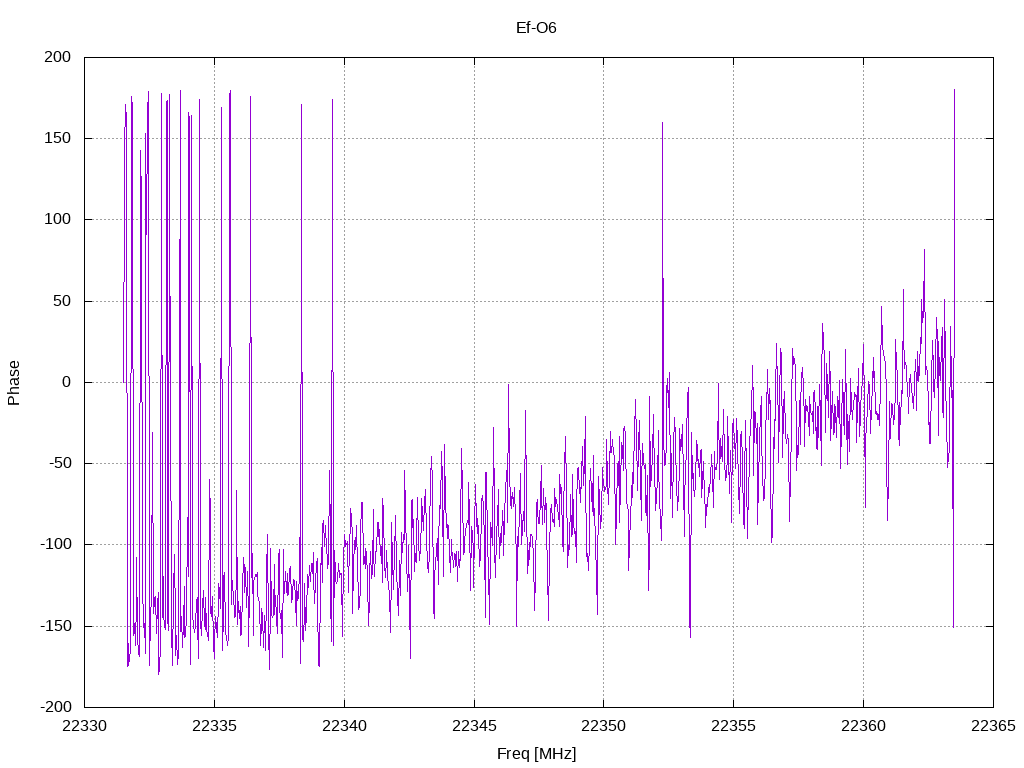Click the 22350 x-axis tick label
This screenshot has width=1024, height=768.
click(x=603, y=726)
